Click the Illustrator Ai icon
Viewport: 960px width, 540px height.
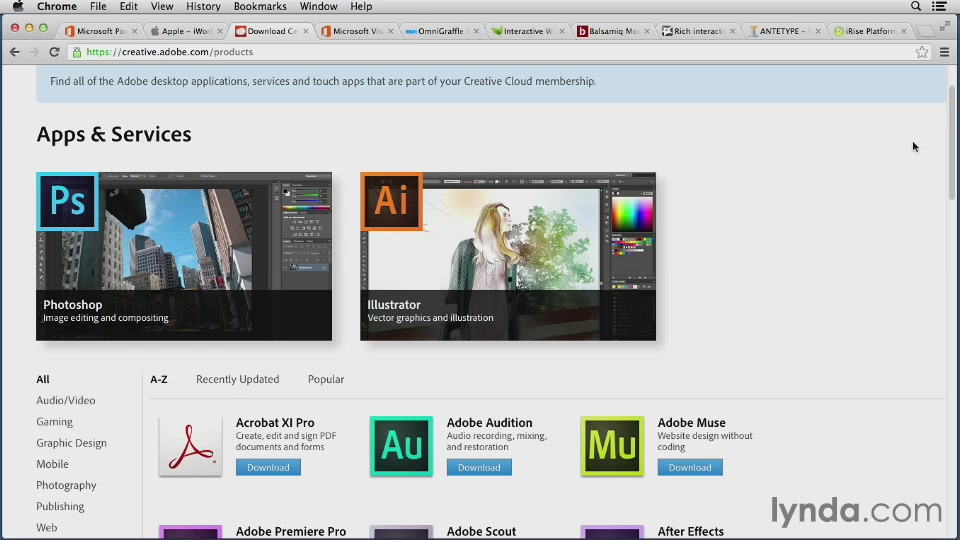[392, 201]
